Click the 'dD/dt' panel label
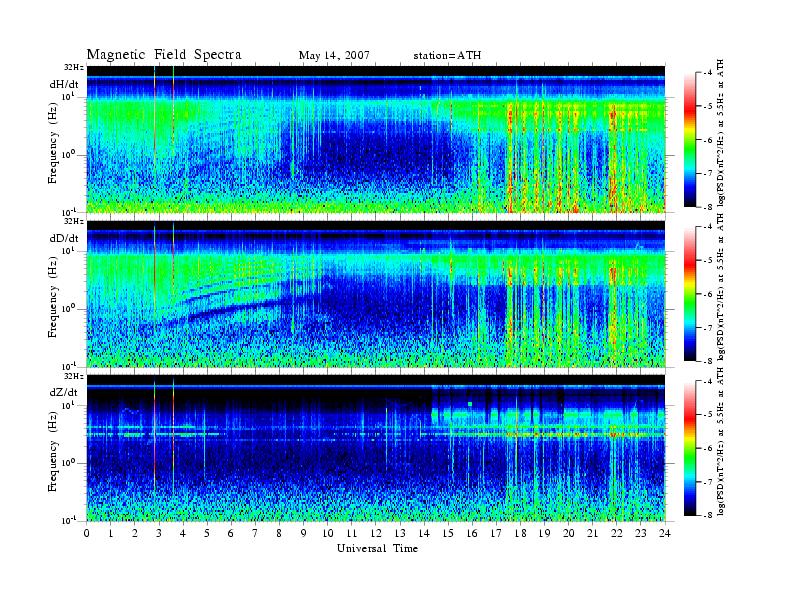 point(64,238)
